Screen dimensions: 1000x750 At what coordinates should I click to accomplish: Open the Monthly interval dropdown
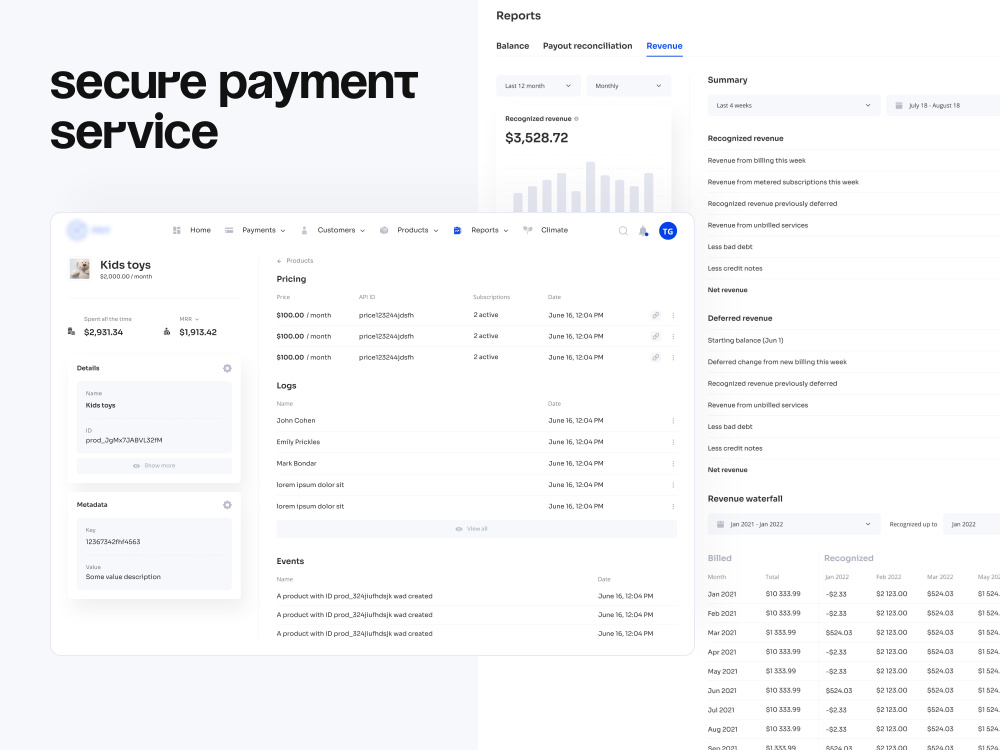(628, 86)
